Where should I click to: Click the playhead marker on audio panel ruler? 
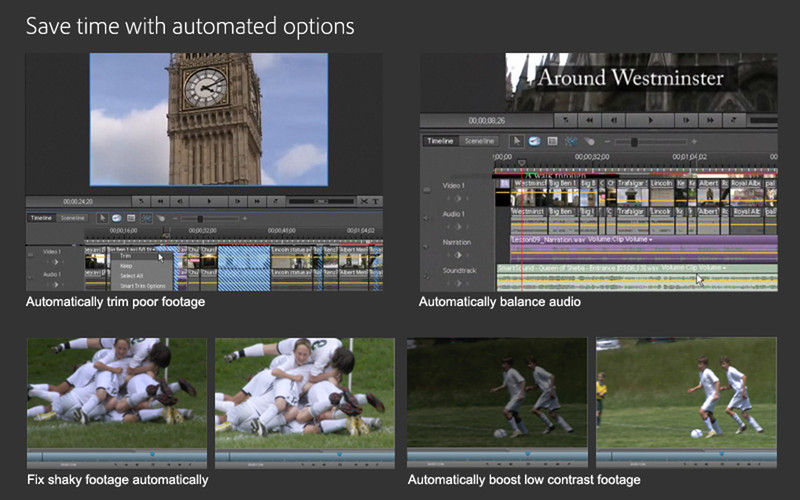(x=521, y=163)
